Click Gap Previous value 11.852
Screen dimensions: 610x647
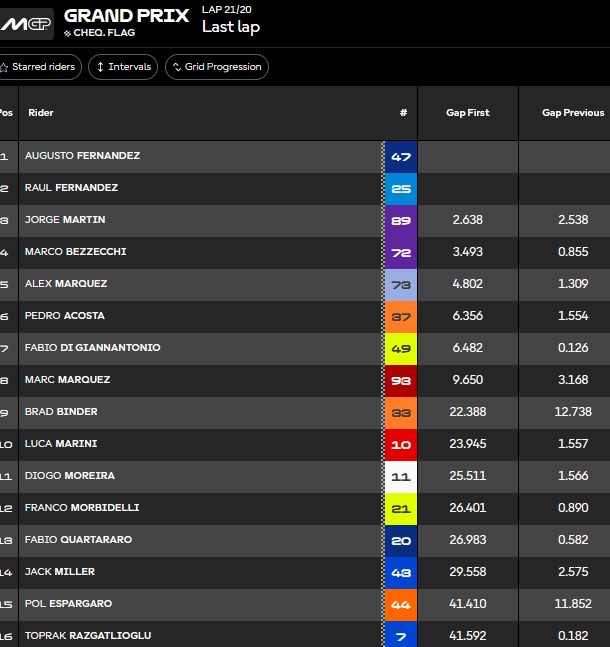[573, 603]
